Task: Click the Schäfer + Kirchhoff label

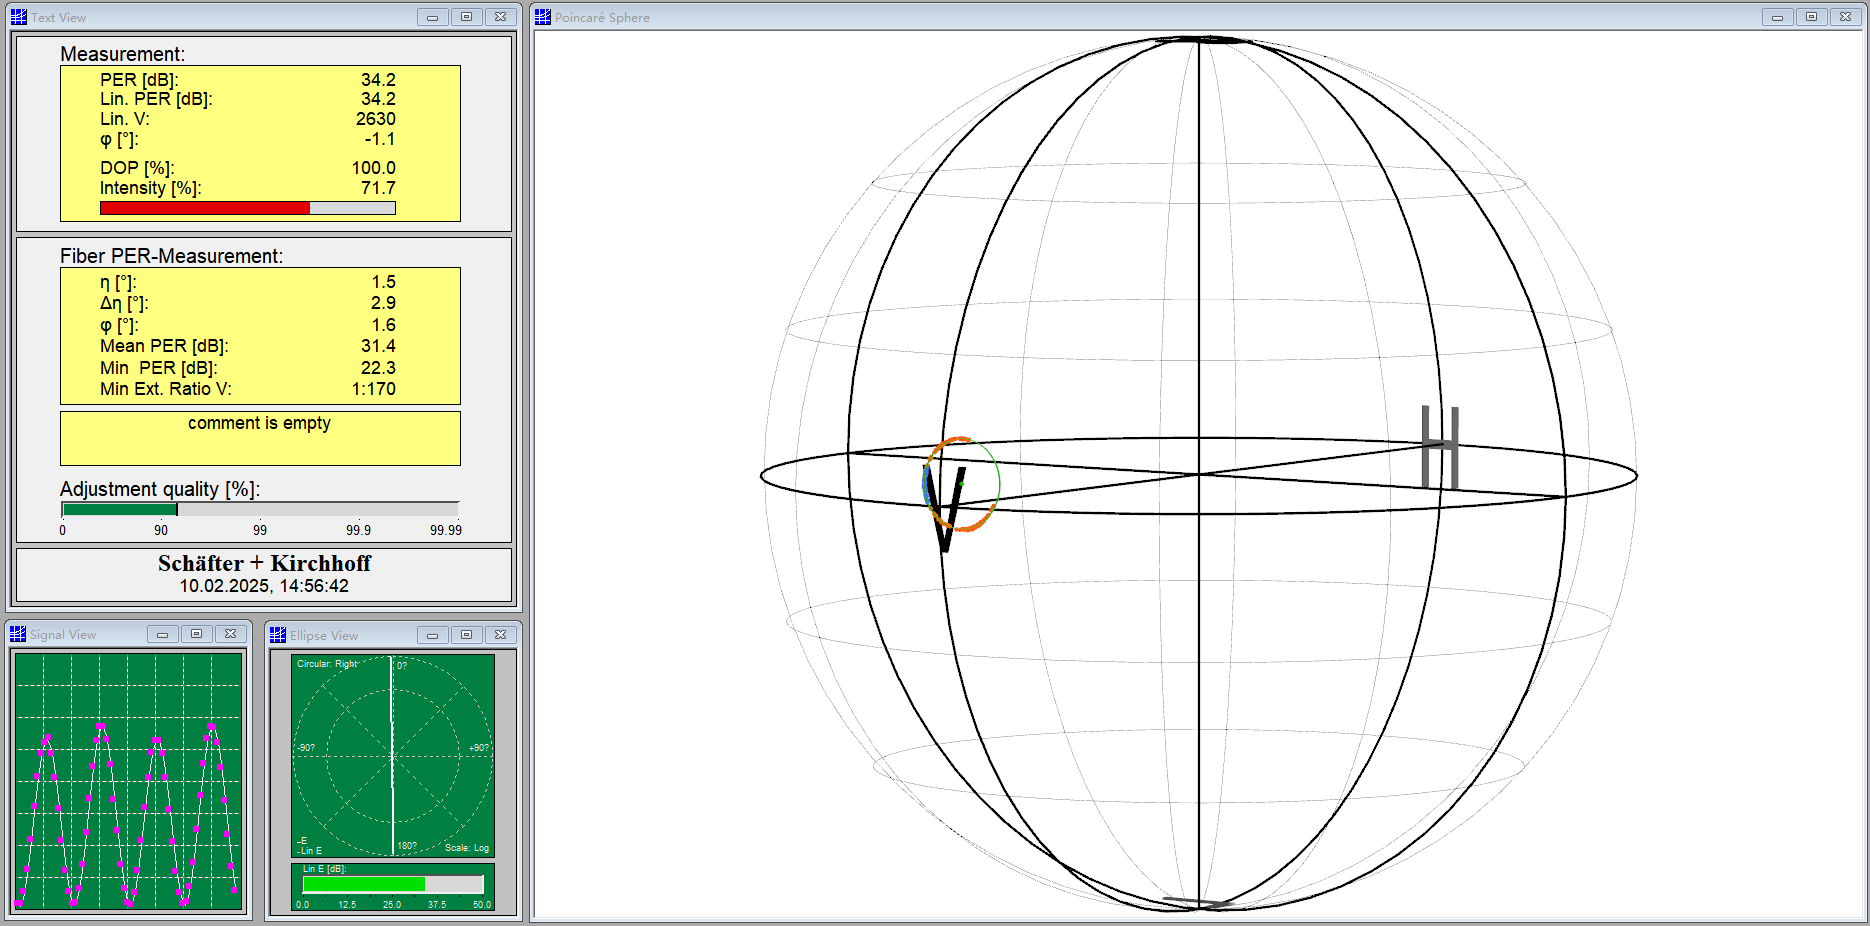Action: (264, 564)
